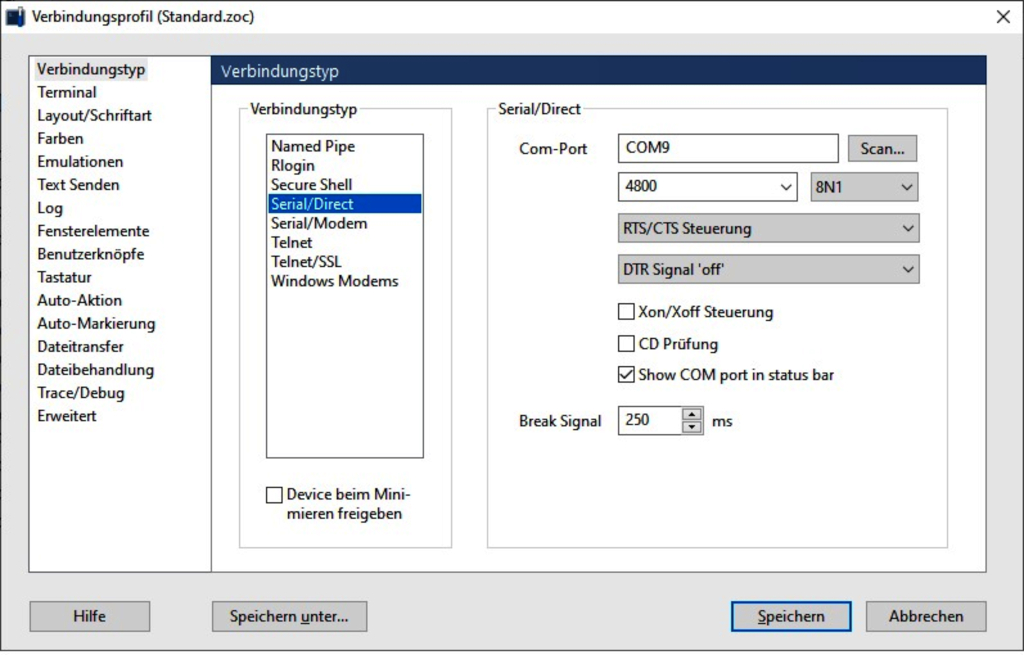The width and height of the screenshot is (1024, 655).
Task: Open the RTS/CTS Steuerung dropdown
Action: pos(768,228)
